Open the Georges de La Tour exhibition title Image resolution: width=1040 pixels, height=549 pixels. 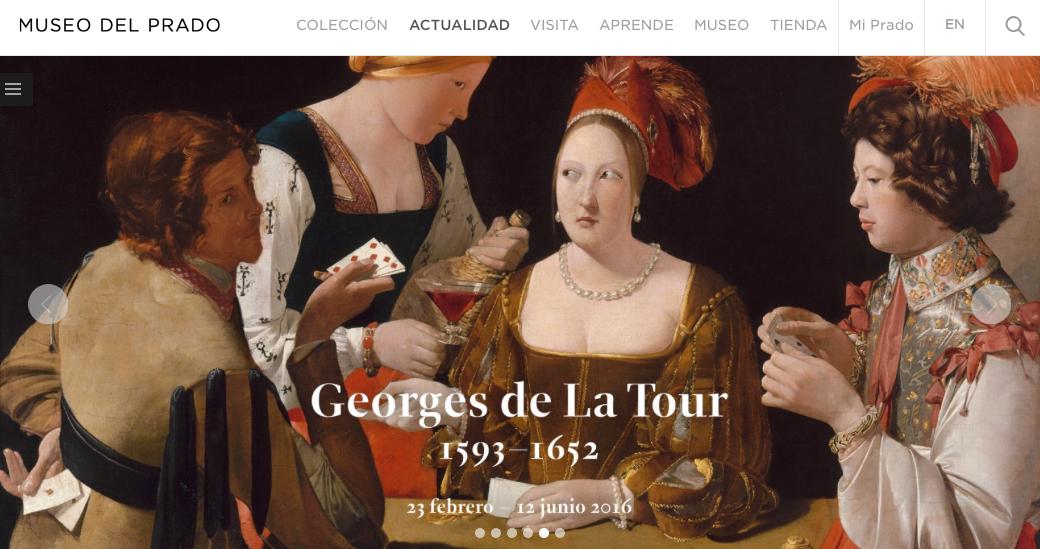[x=519, y=402]
